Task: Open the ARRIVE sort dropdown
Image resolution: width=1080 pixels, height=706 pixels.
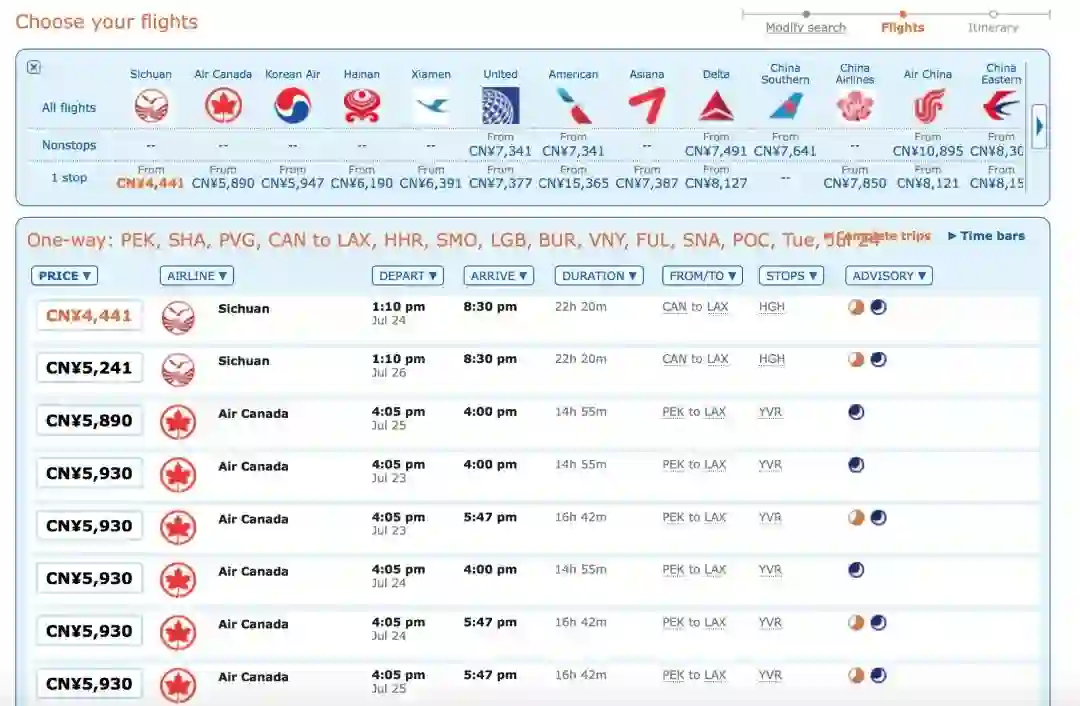Action: [x=499, y=276]
